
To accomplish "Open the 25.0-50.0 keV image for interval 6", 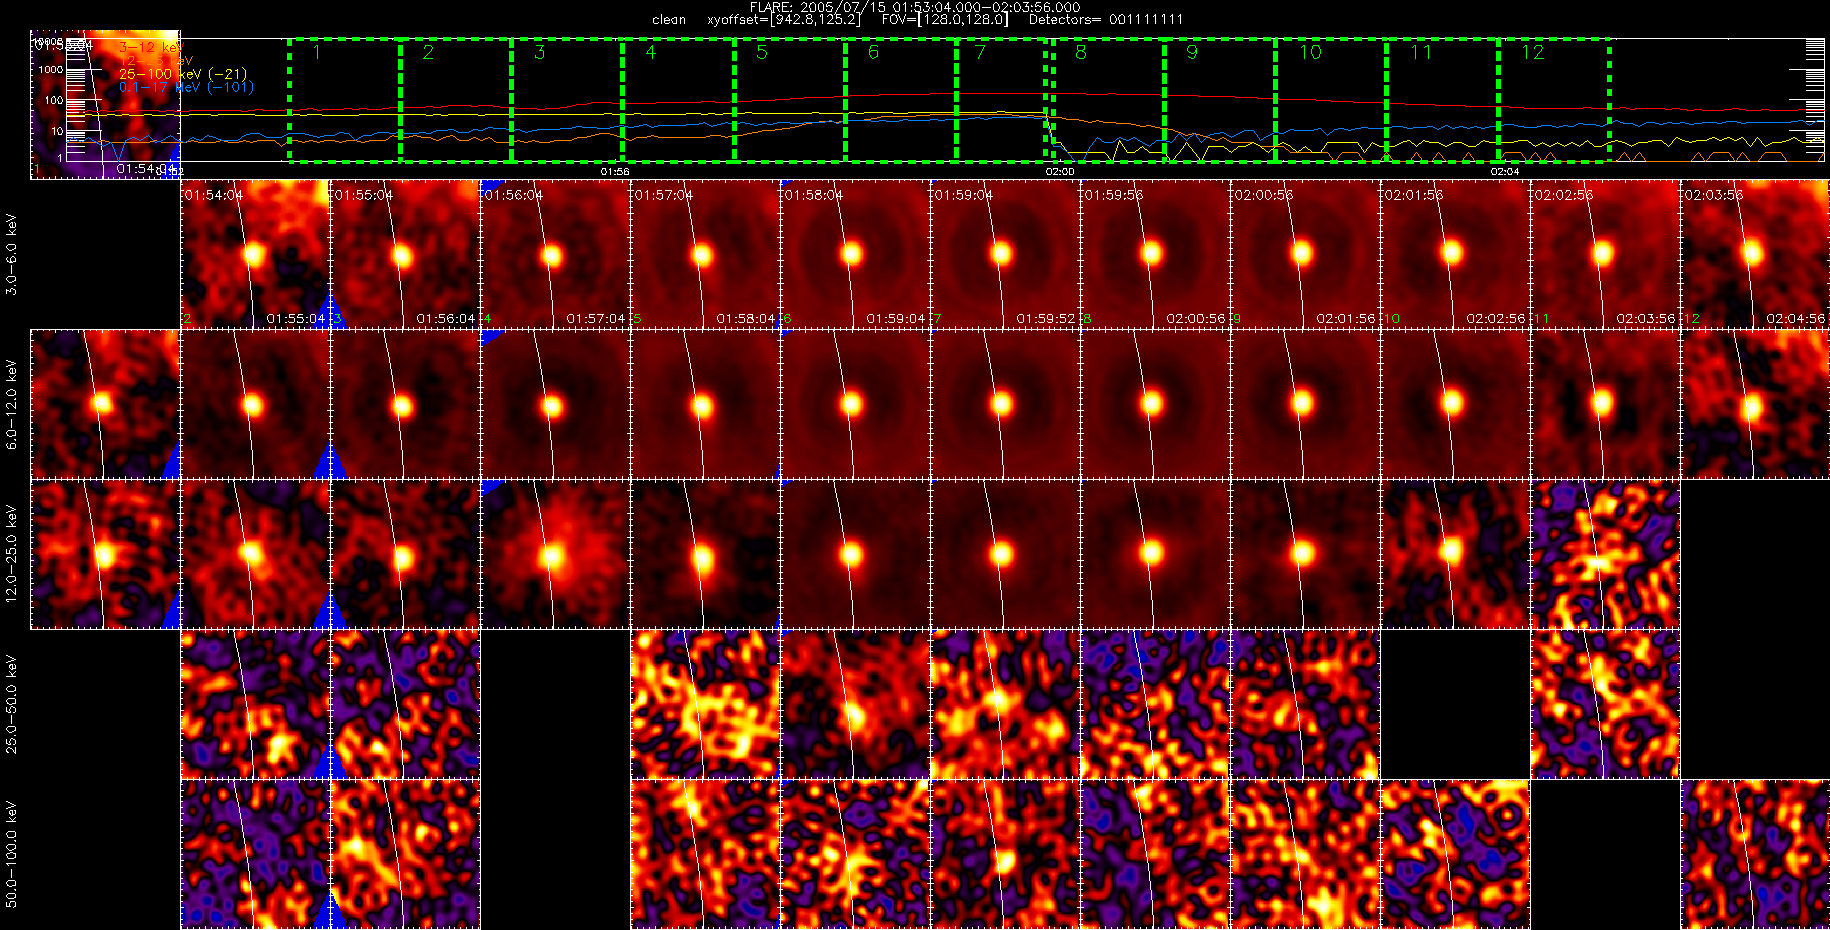I will [855, 704].
